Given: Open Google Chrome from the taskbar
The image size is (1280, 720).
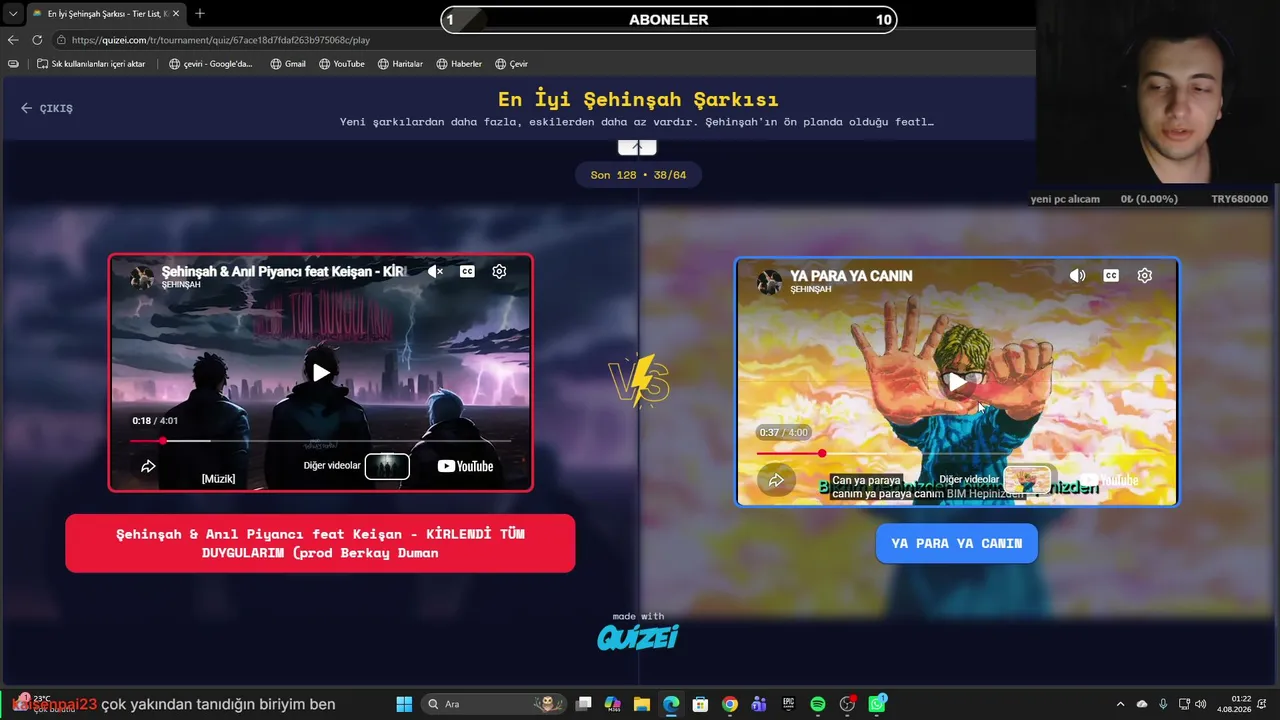Looking at the screenshot, I should [730, 704].
